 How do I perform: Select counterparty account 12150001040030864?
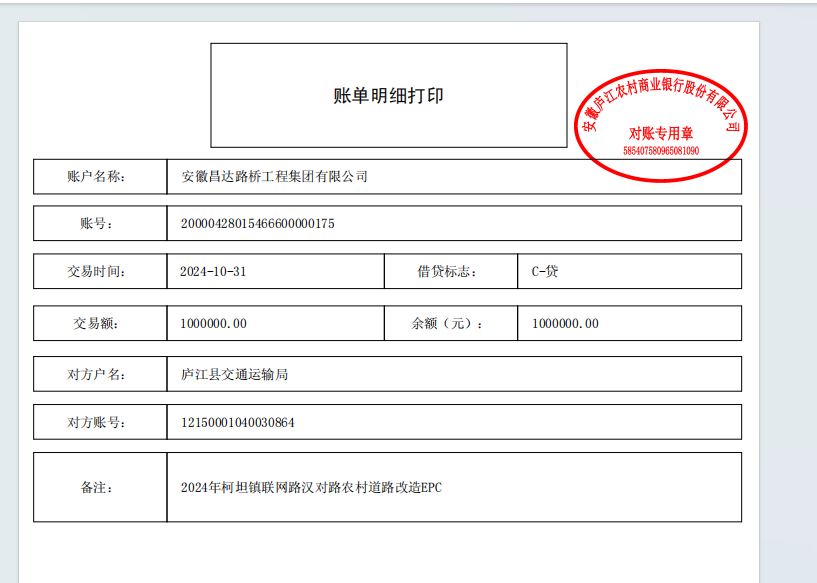click(x=237, y=423)
